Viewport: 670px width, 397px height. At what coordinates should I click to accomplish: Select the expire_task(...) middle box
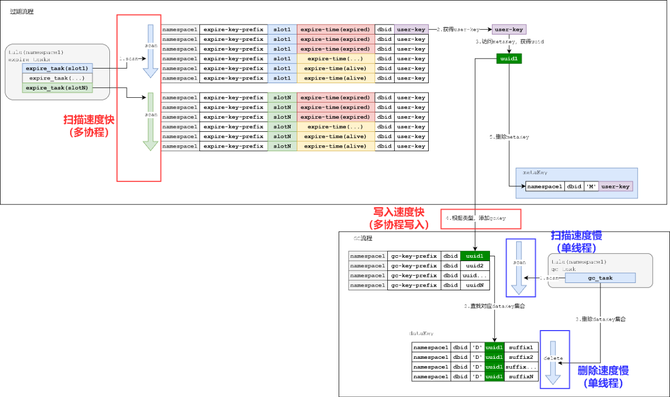57,78
